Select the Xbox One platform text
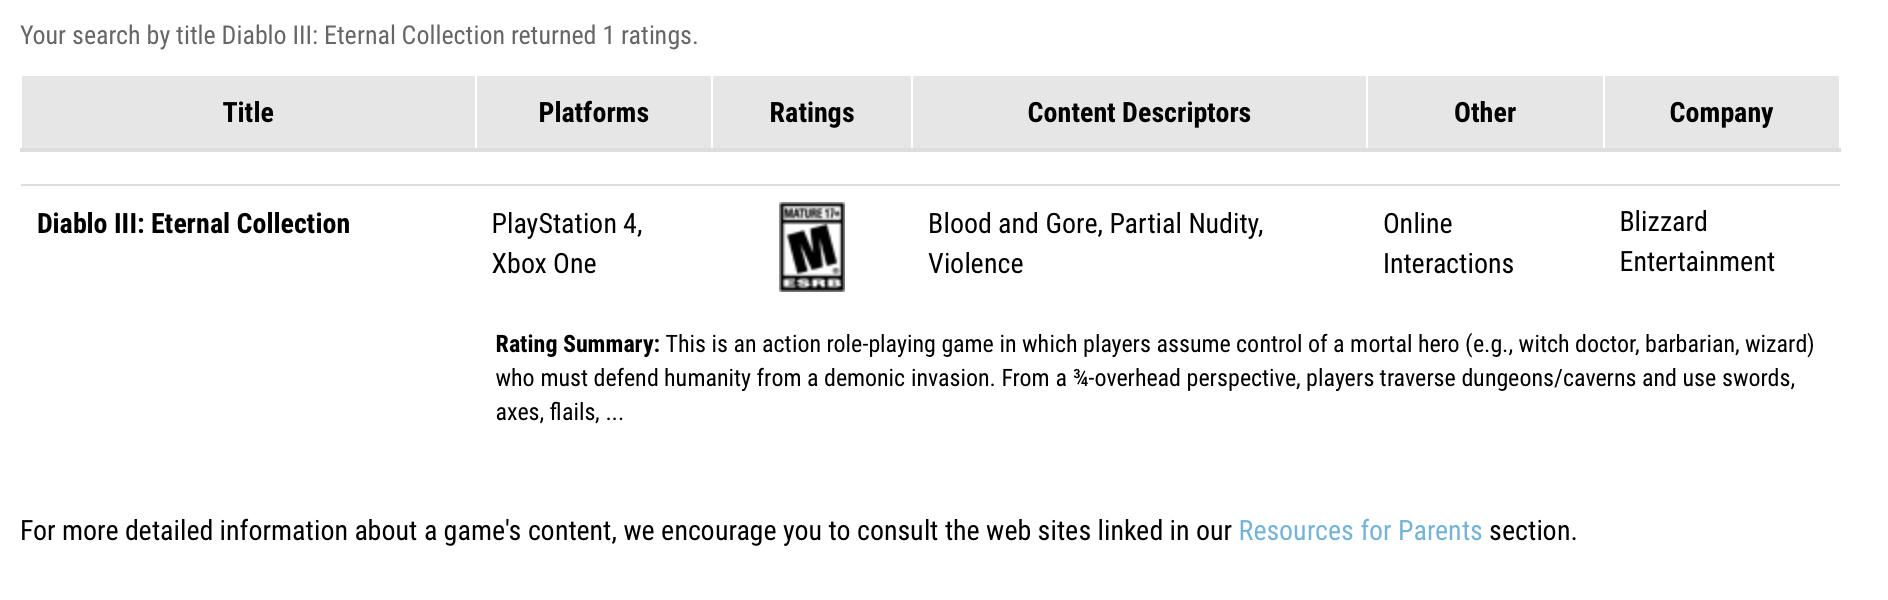 tap(543, 264)
